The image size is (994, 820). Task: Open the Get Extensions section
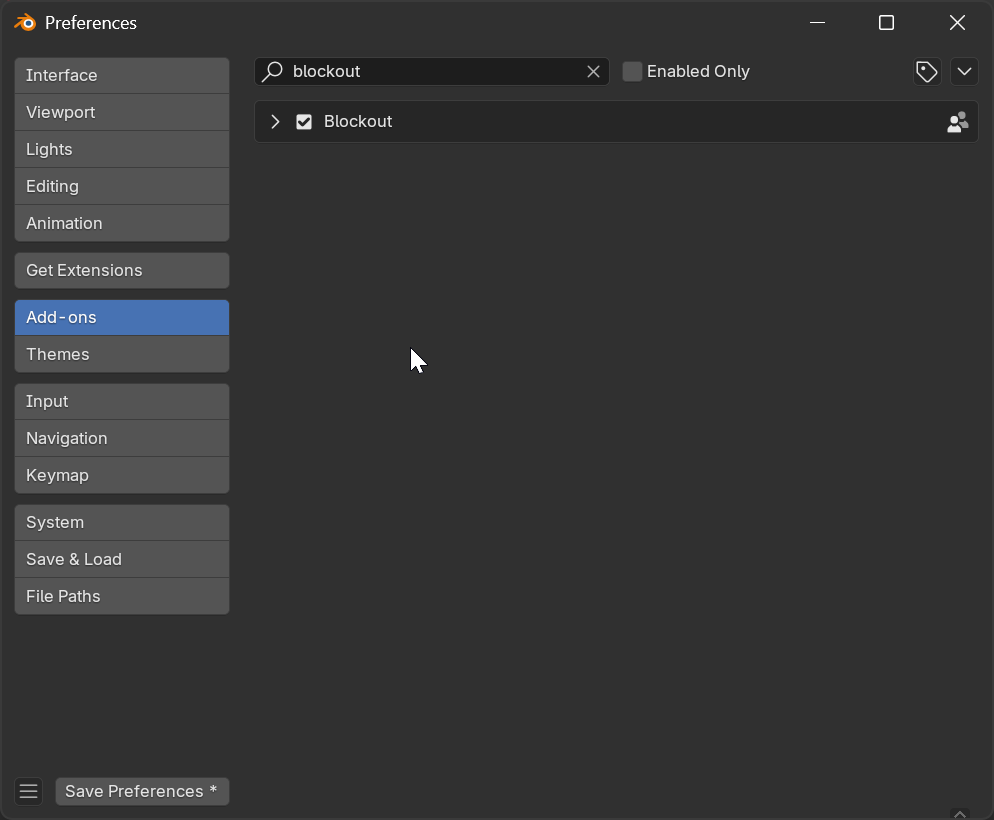[x=122, y=271]
